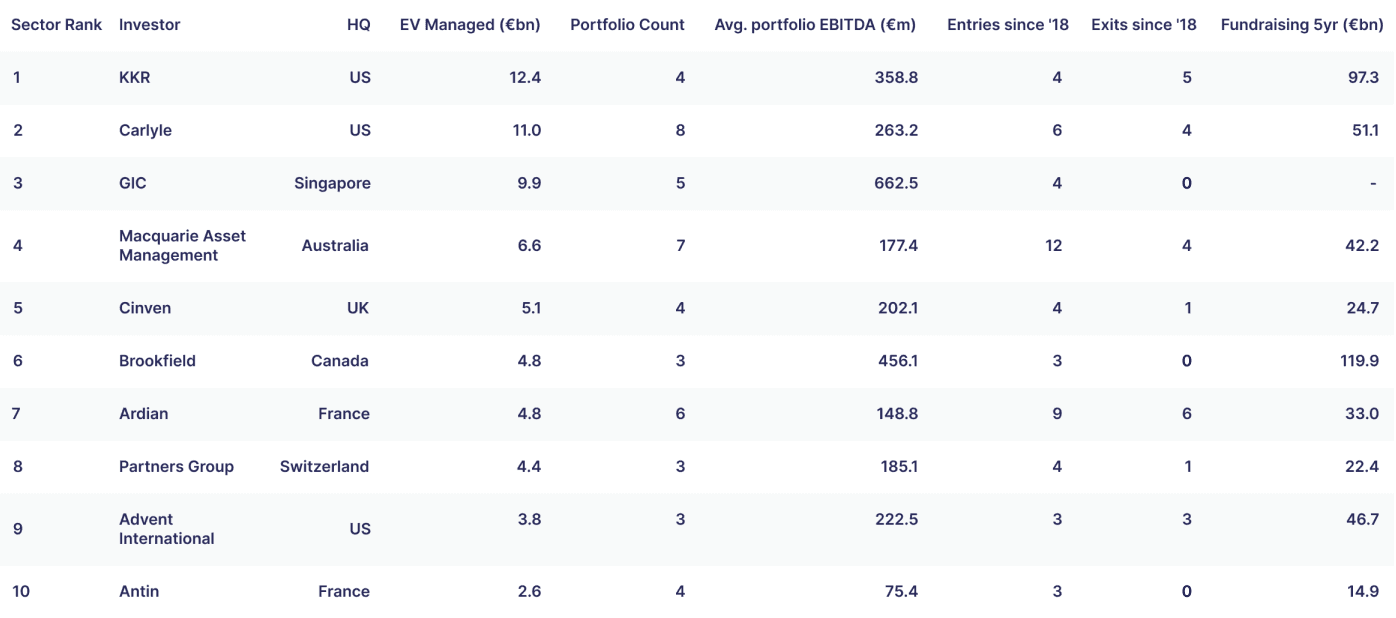1396x618 pixels.
Task: Select the GIC investor name
Action: [132, 183]
